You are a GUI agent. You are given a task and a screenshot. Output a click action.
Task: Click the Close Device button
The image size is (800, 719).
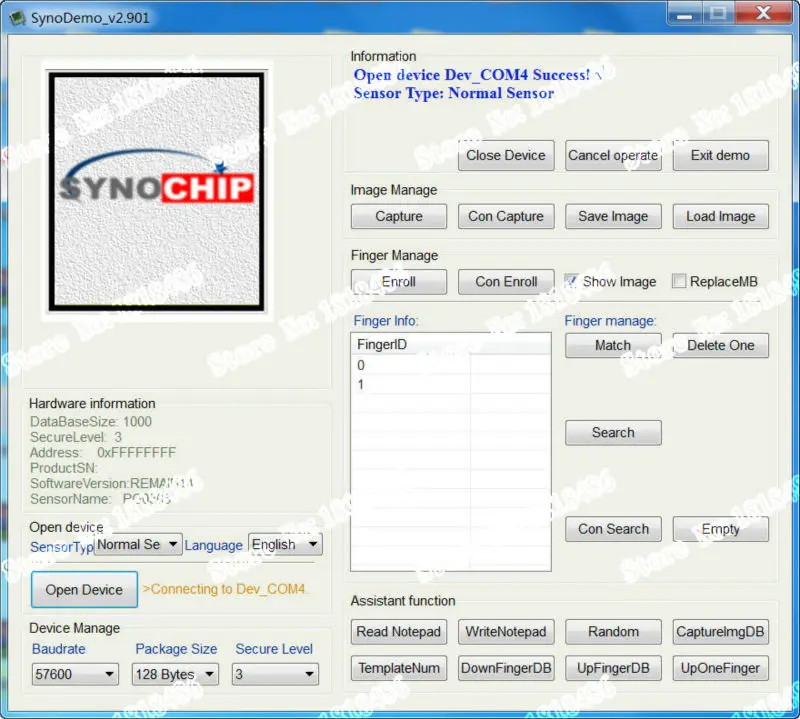506,155
